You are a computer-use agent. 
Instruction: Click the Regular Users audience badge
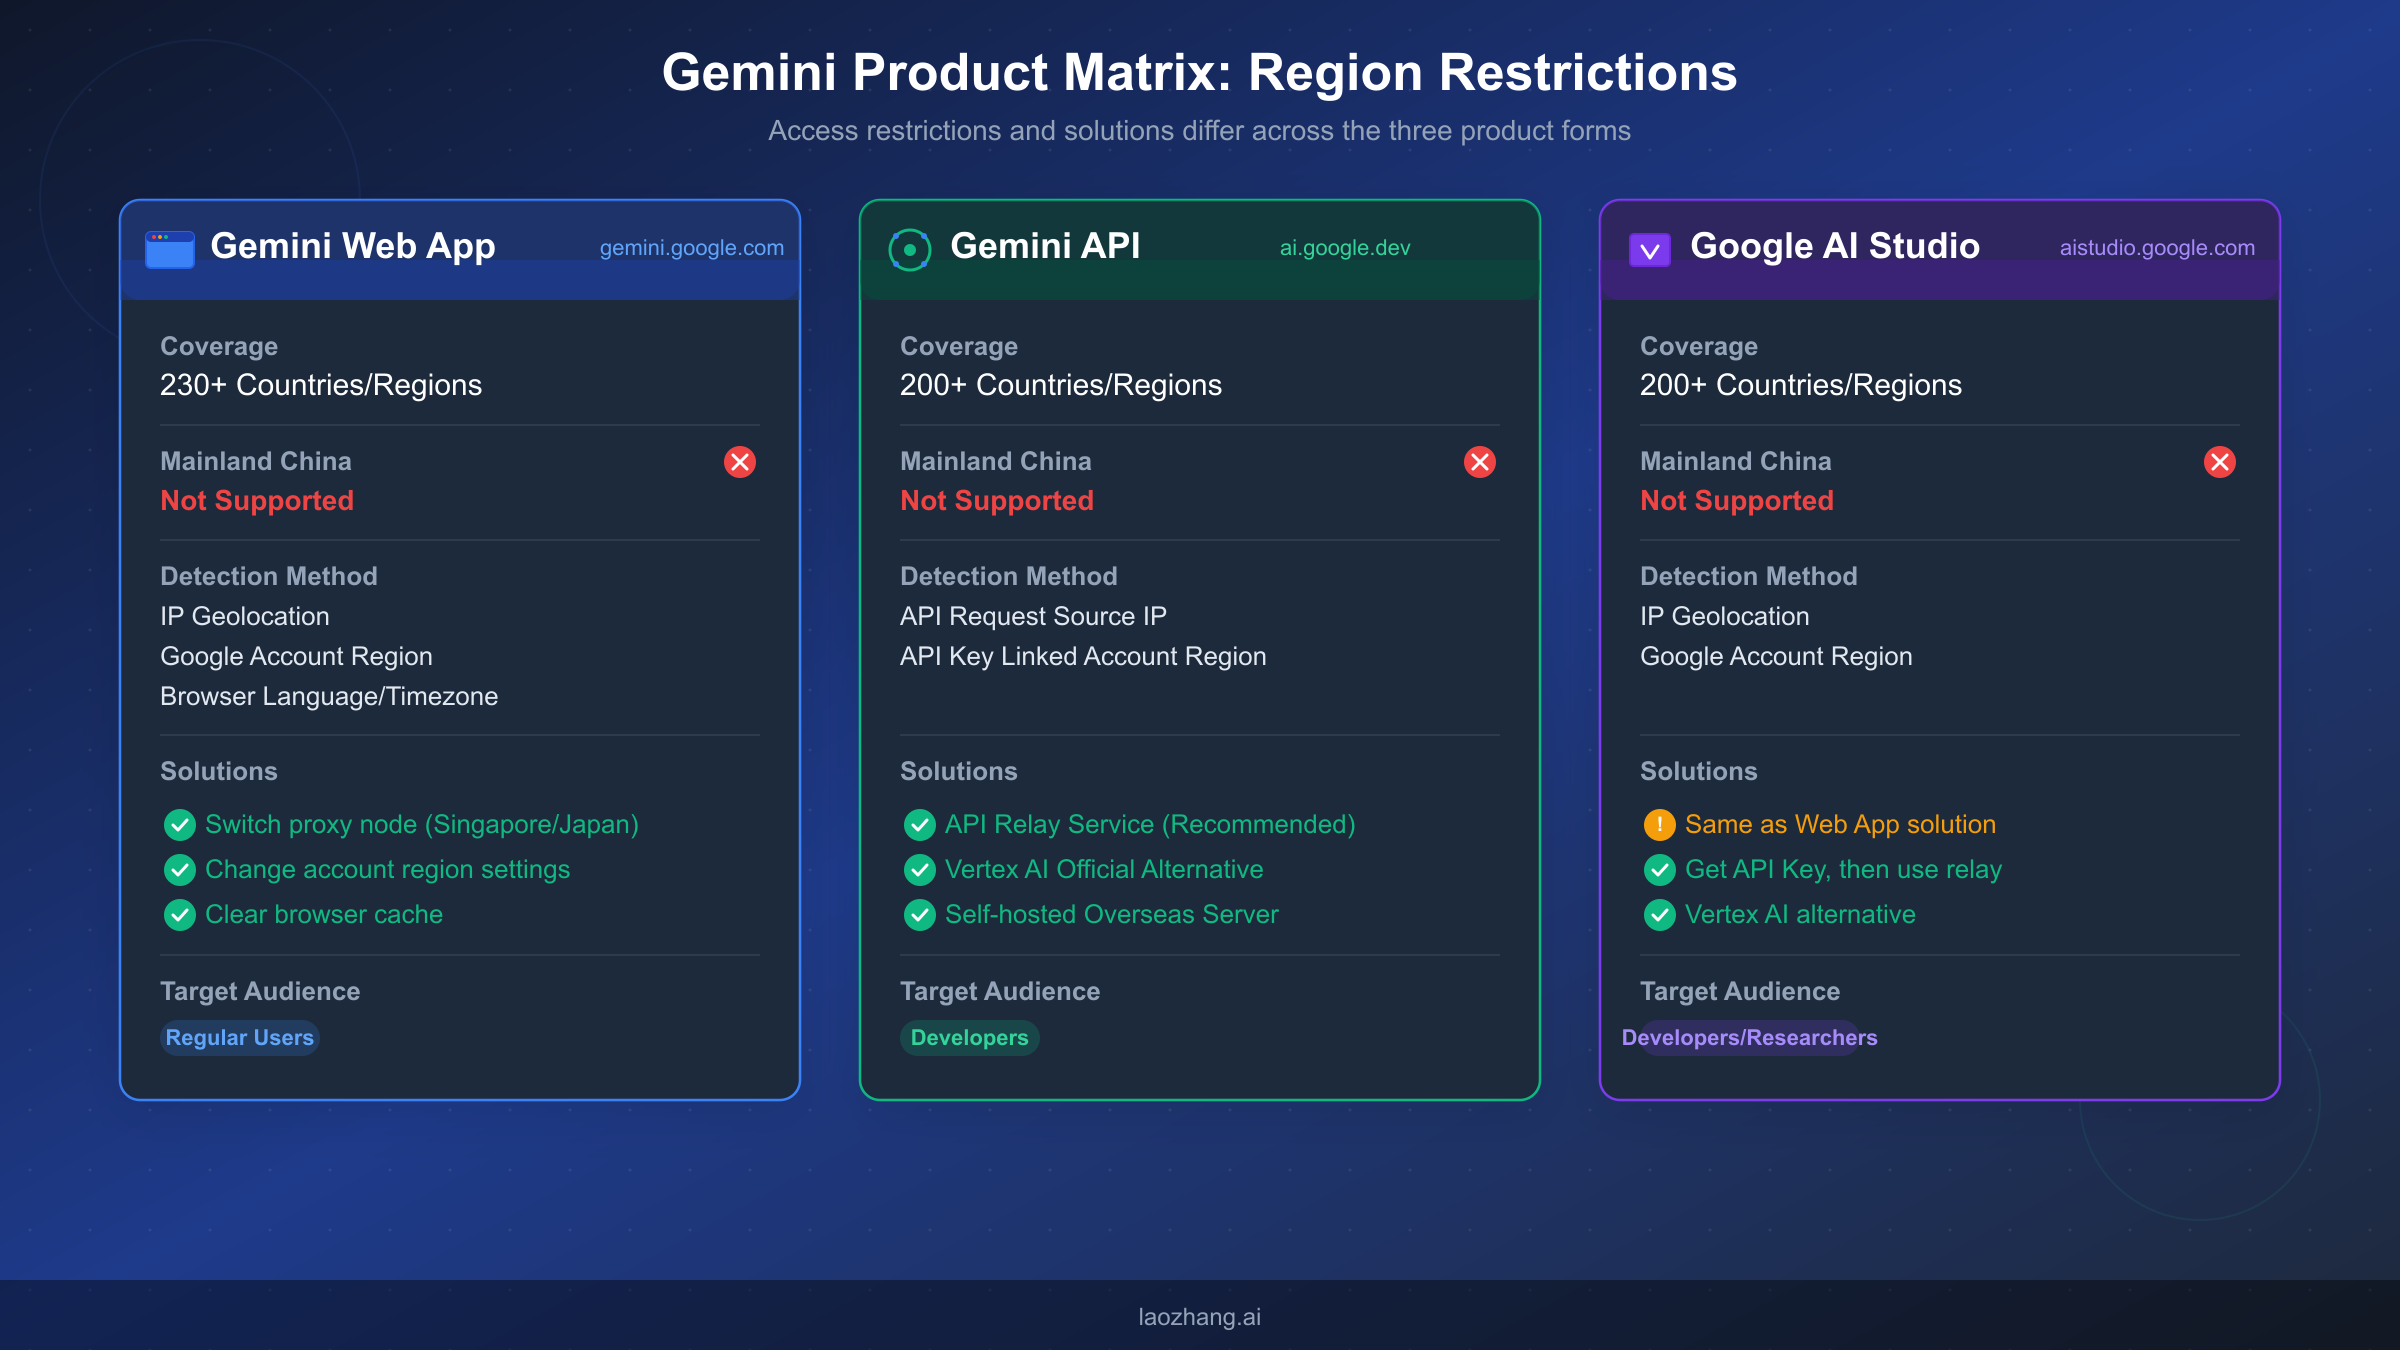239,1038
